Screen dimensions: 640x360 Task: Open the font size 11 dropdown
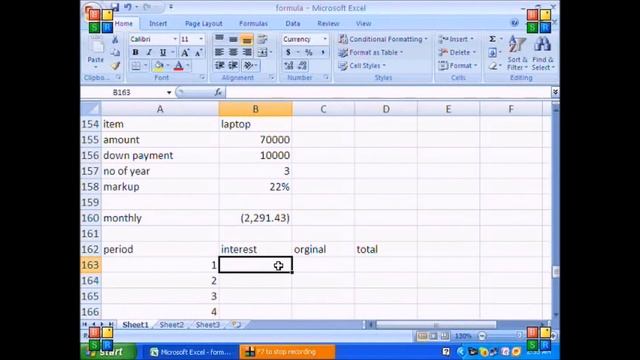[201, 39]
